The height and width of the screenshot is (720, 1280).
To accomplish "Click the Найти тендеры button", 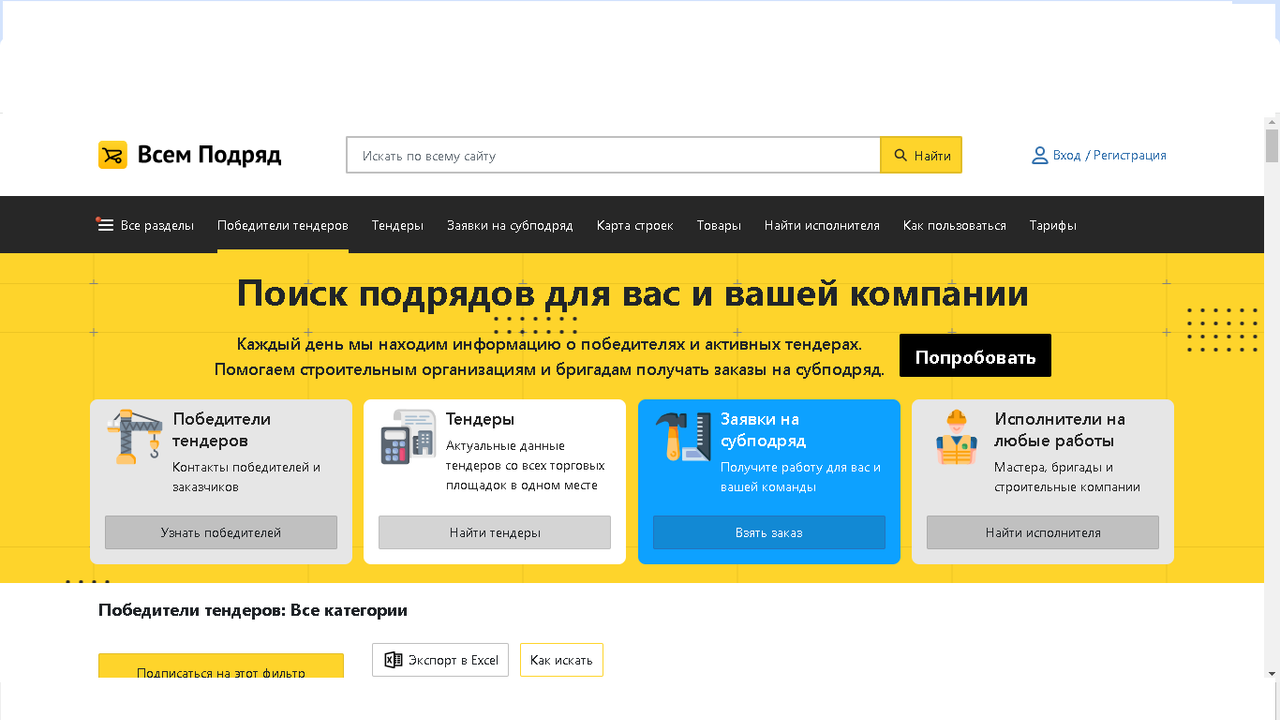I will point(495,532).
